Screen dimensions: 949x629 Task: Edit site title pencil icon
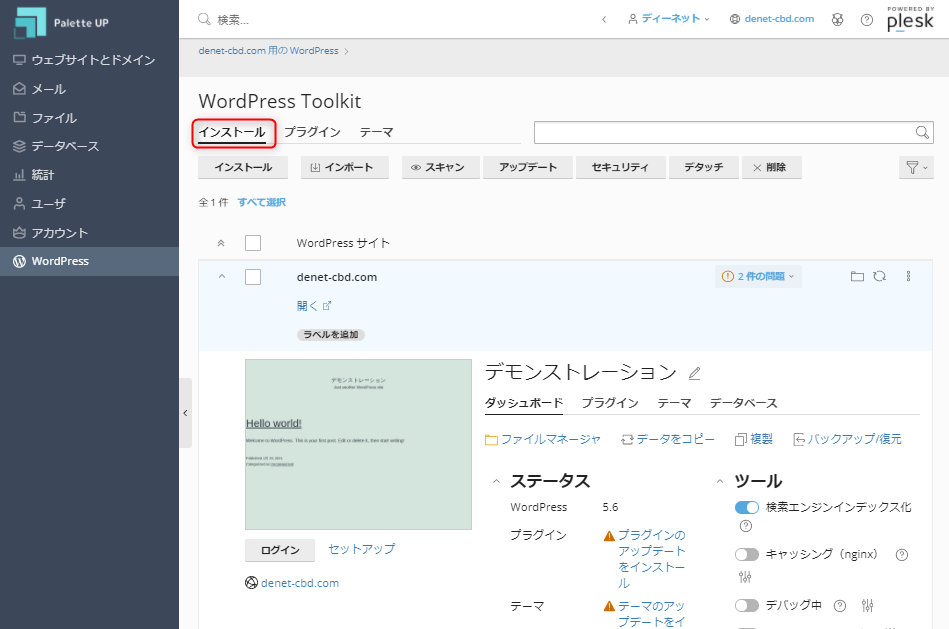coord(694,374)
